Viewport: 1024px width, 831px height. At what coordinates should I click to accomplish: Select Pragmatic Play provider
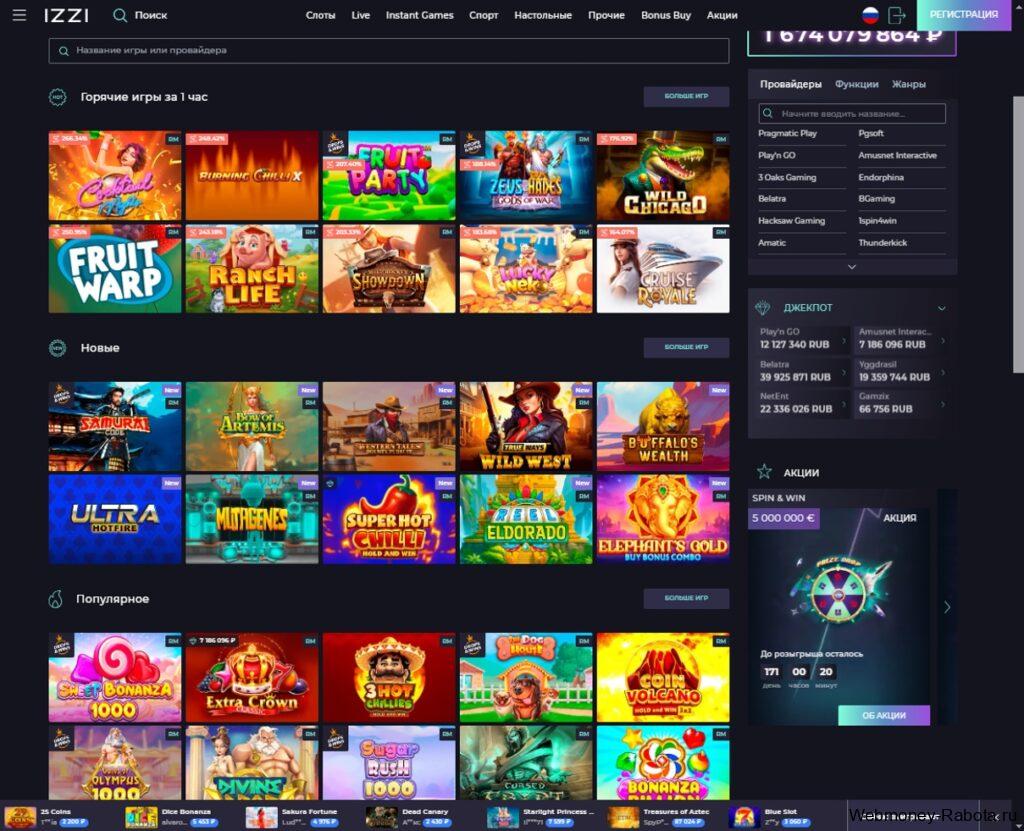788,133
